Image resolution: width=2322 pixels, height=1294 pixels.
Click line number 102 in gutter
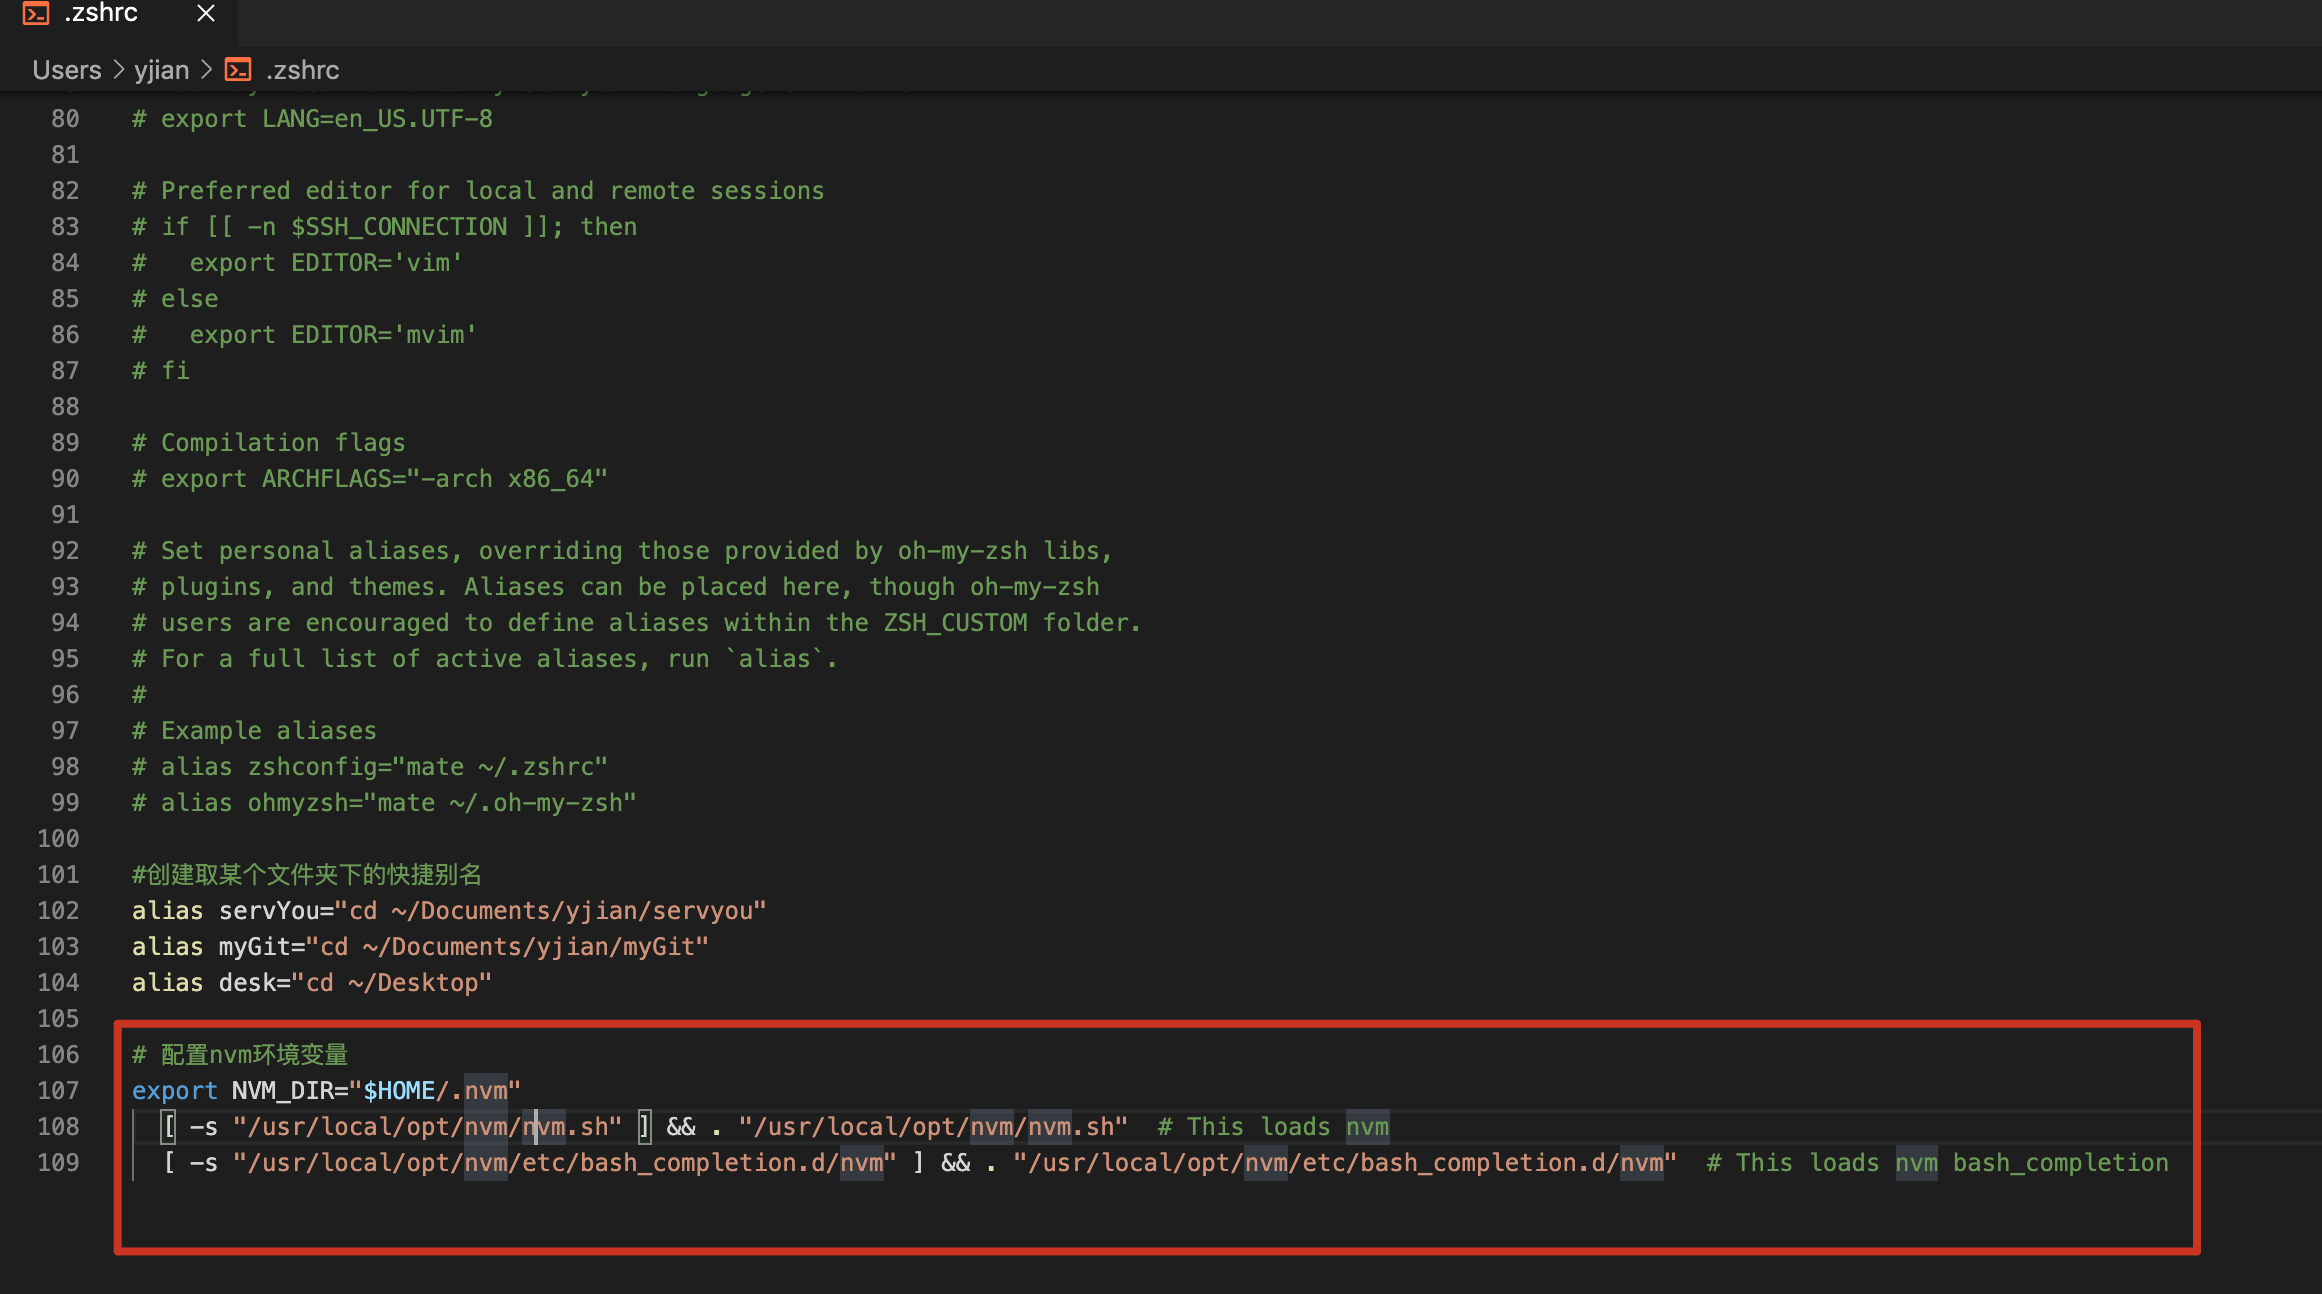[x=58, y=911]
